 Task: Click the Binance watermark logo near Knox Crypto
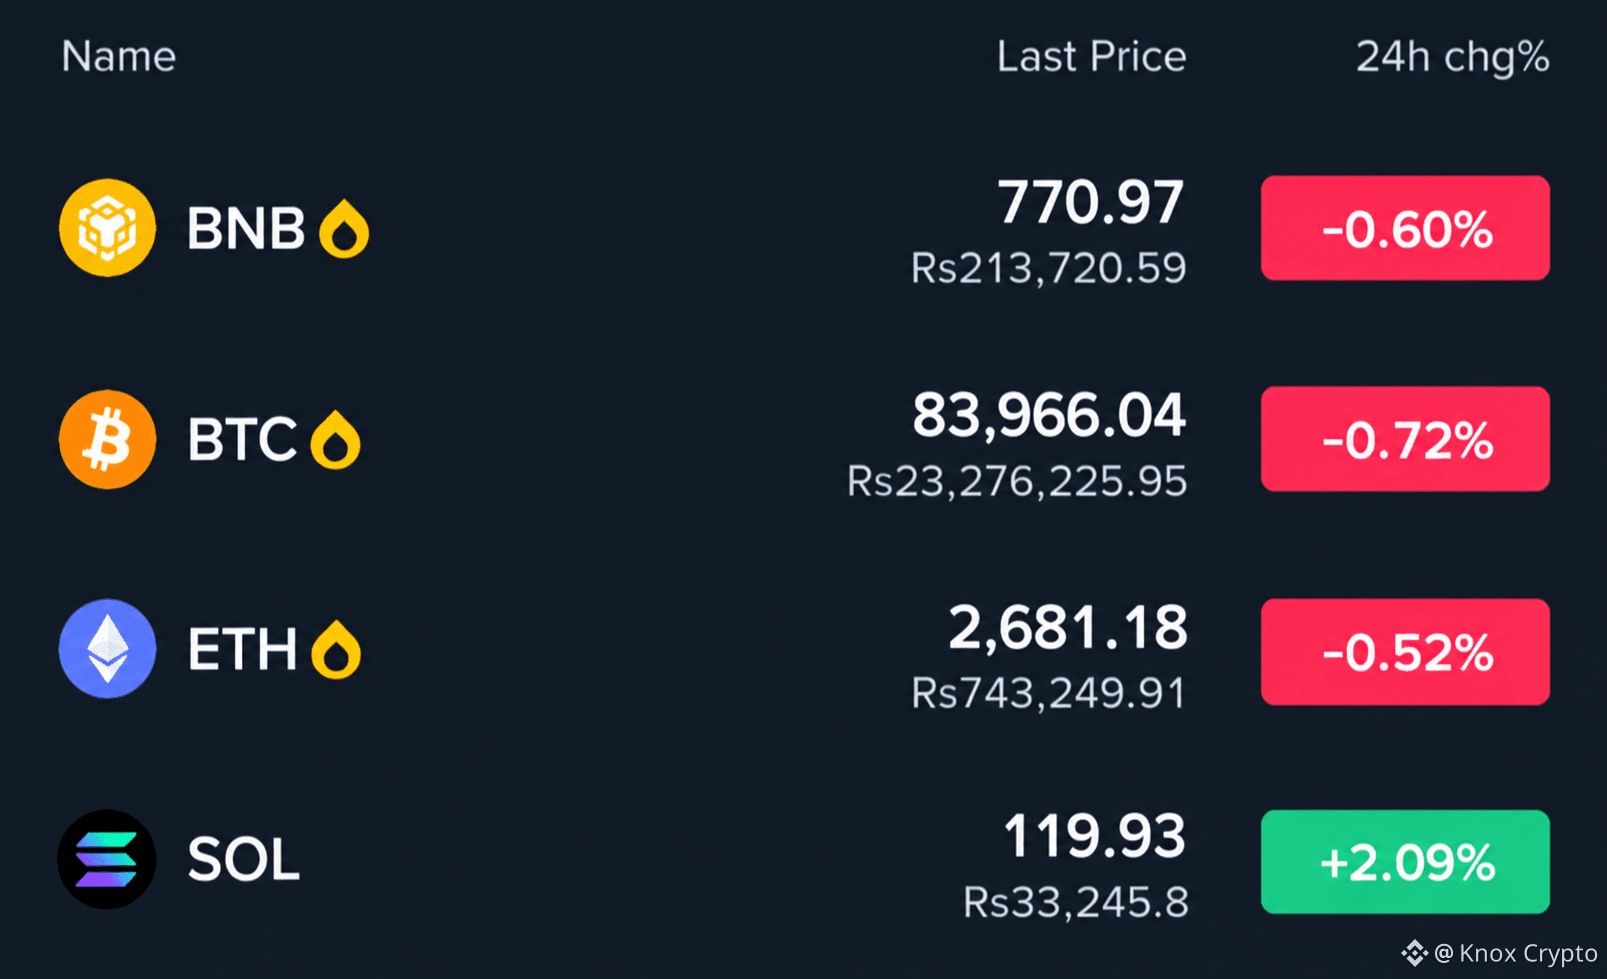pos(1414,953)
